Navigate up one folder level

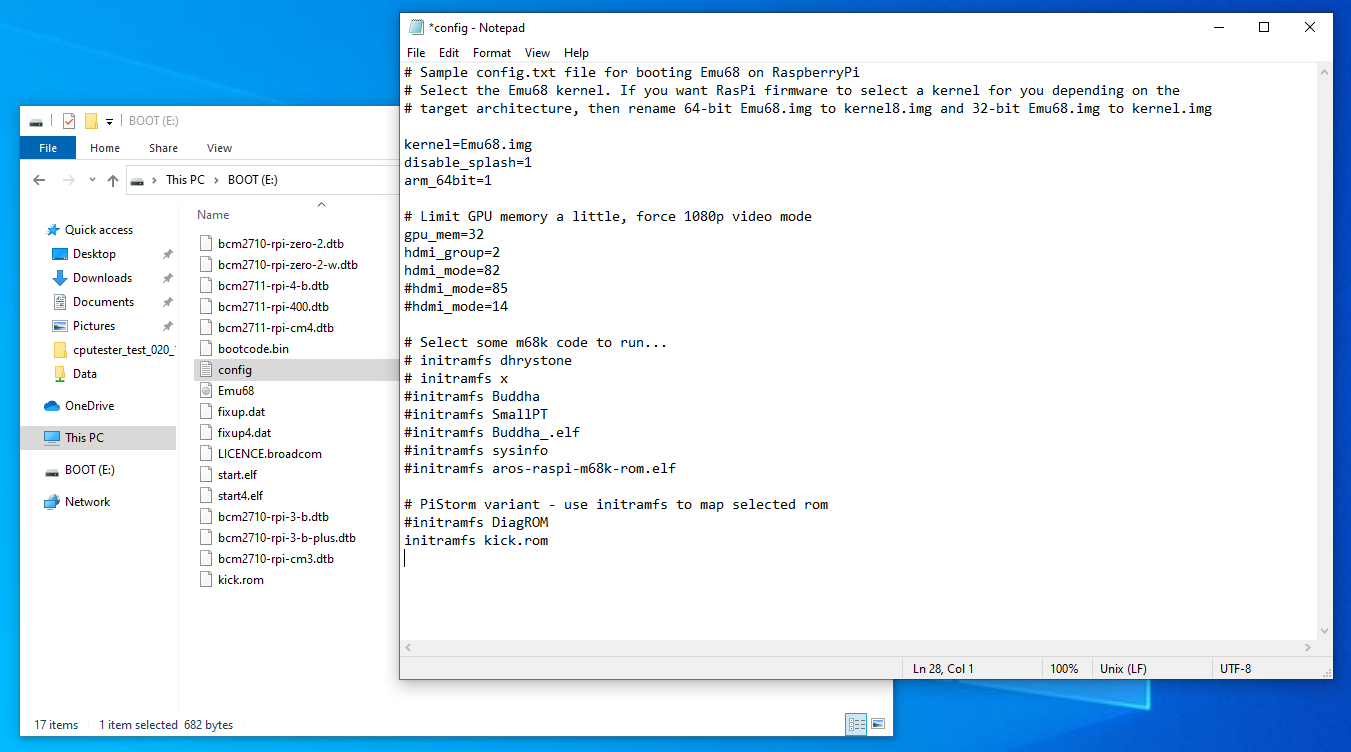point(113,180)
